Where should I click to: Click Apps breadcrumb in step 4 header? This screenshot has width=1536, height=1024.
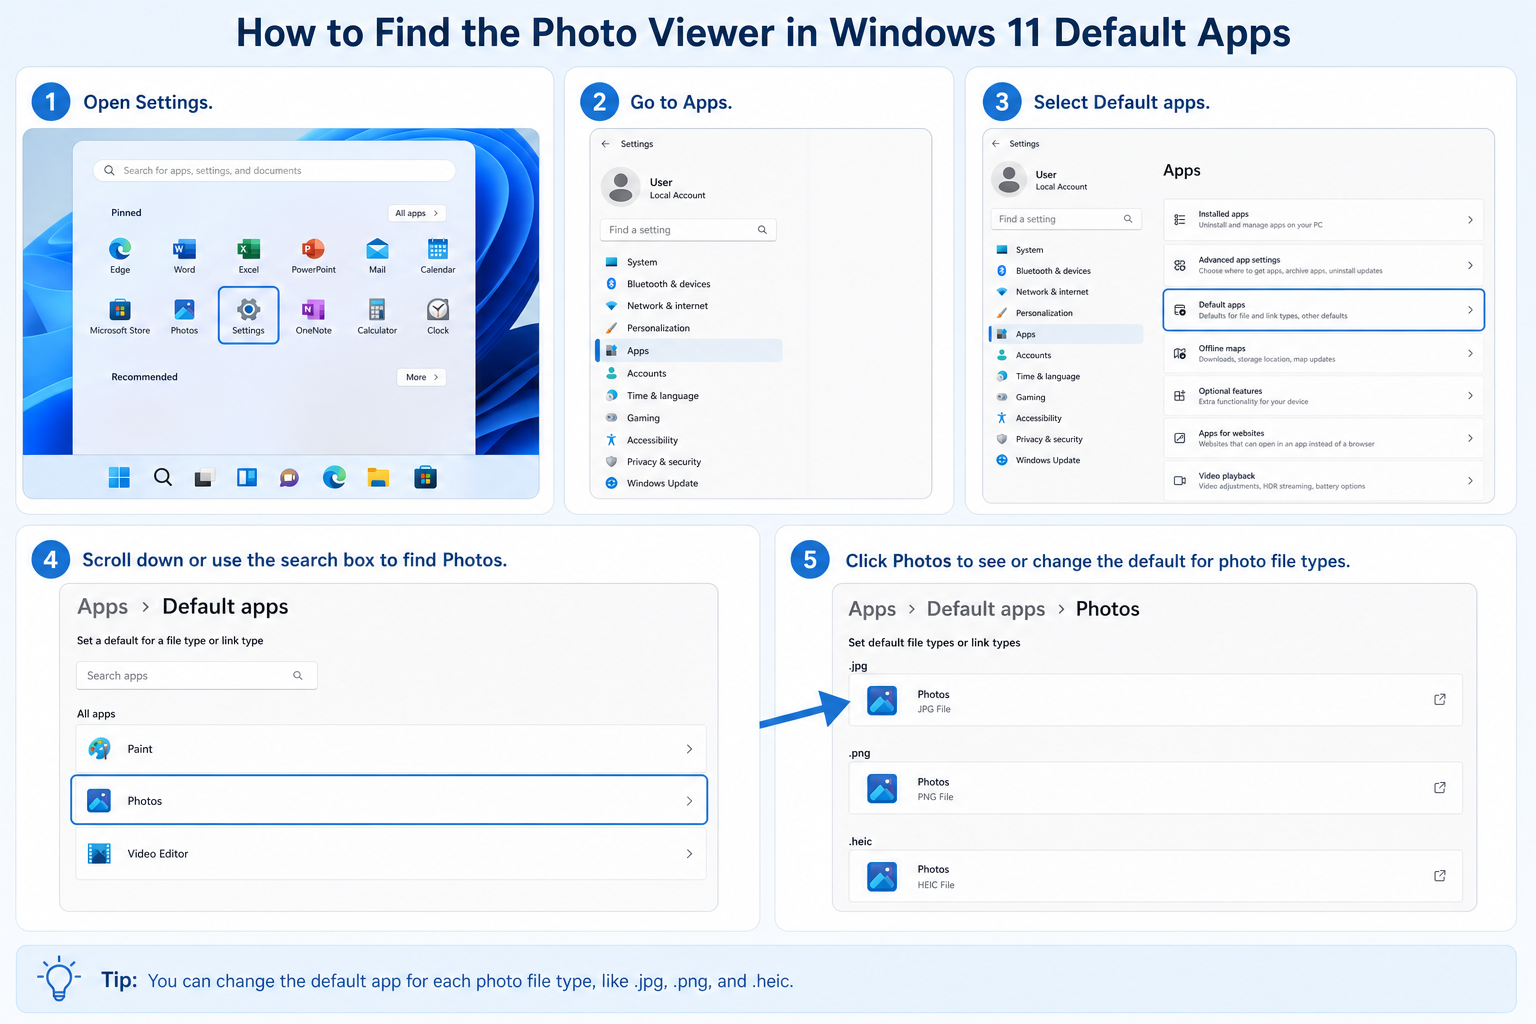[x=103, y=607]
